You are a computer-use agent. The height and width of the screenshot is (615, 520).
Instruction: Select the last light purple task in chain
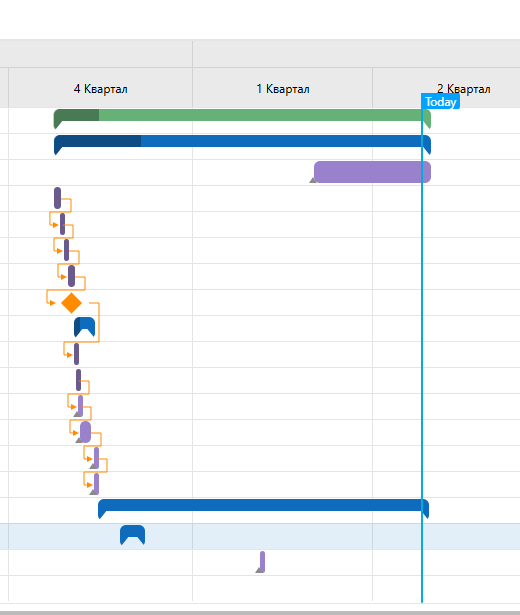(96, 484)
